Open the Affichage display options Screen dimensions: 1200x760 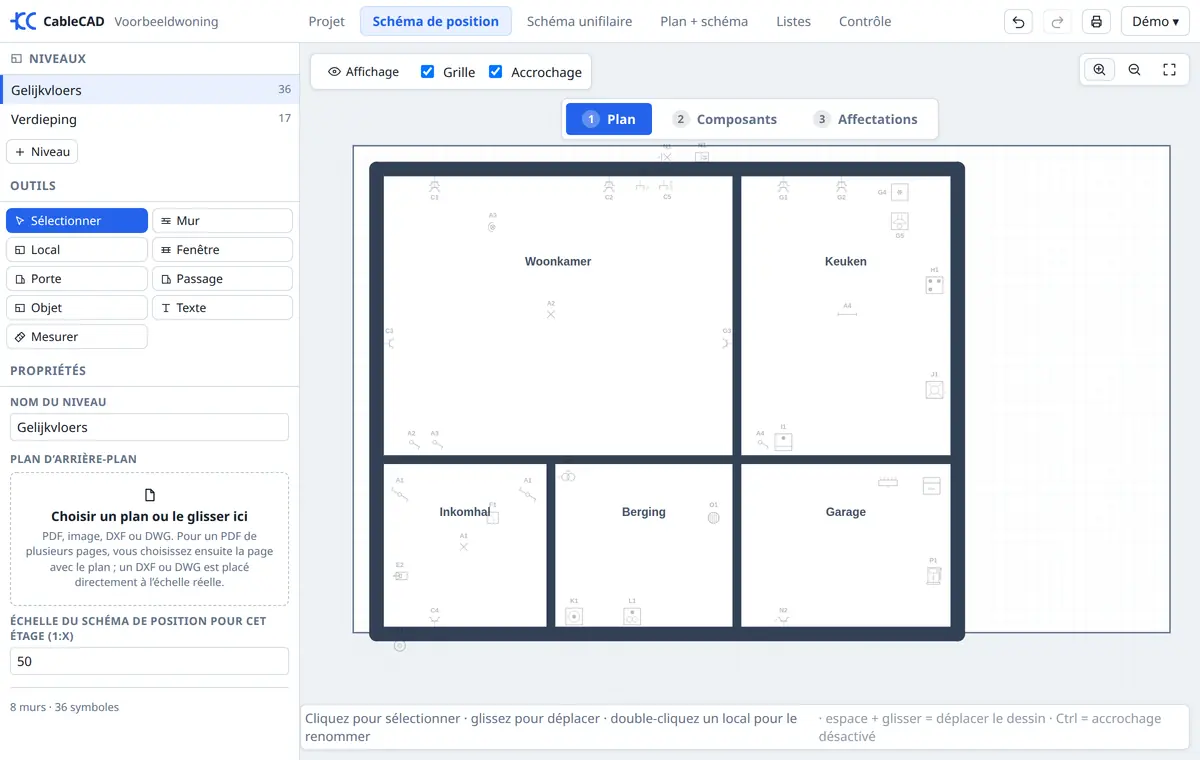click(364, 72)
